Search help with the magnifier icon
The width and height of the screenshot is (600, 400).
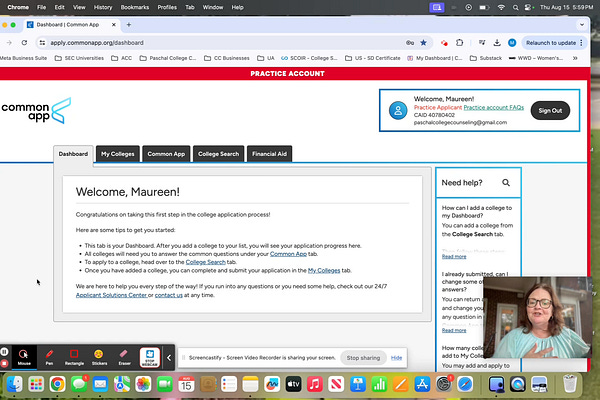point(506,183)
